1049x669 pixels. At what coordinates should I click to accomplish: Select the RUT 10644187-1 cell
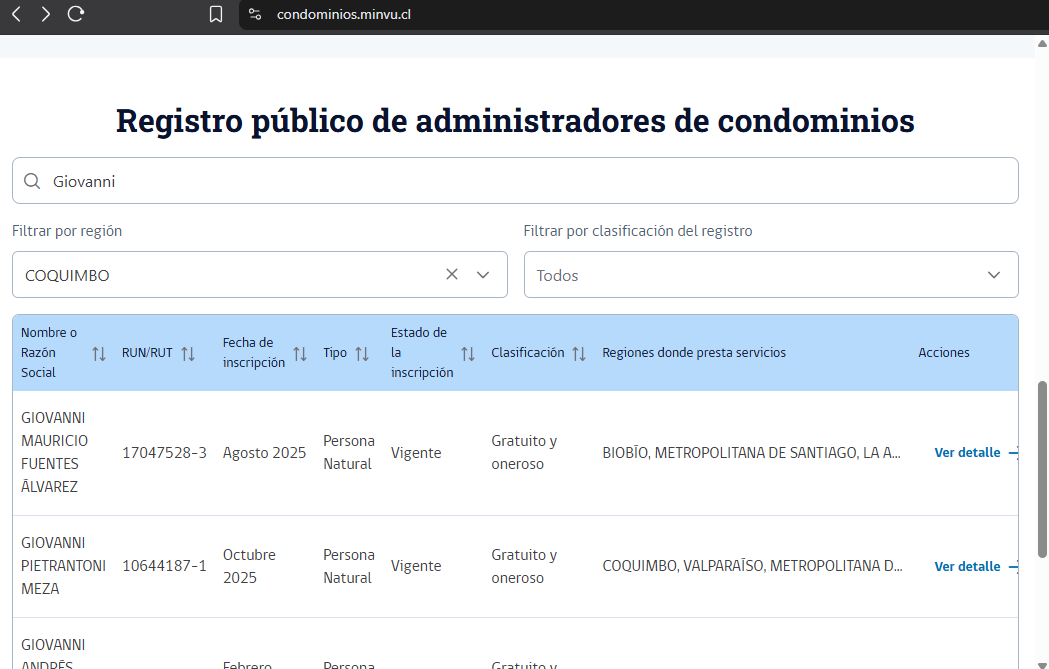pos(164,566)
